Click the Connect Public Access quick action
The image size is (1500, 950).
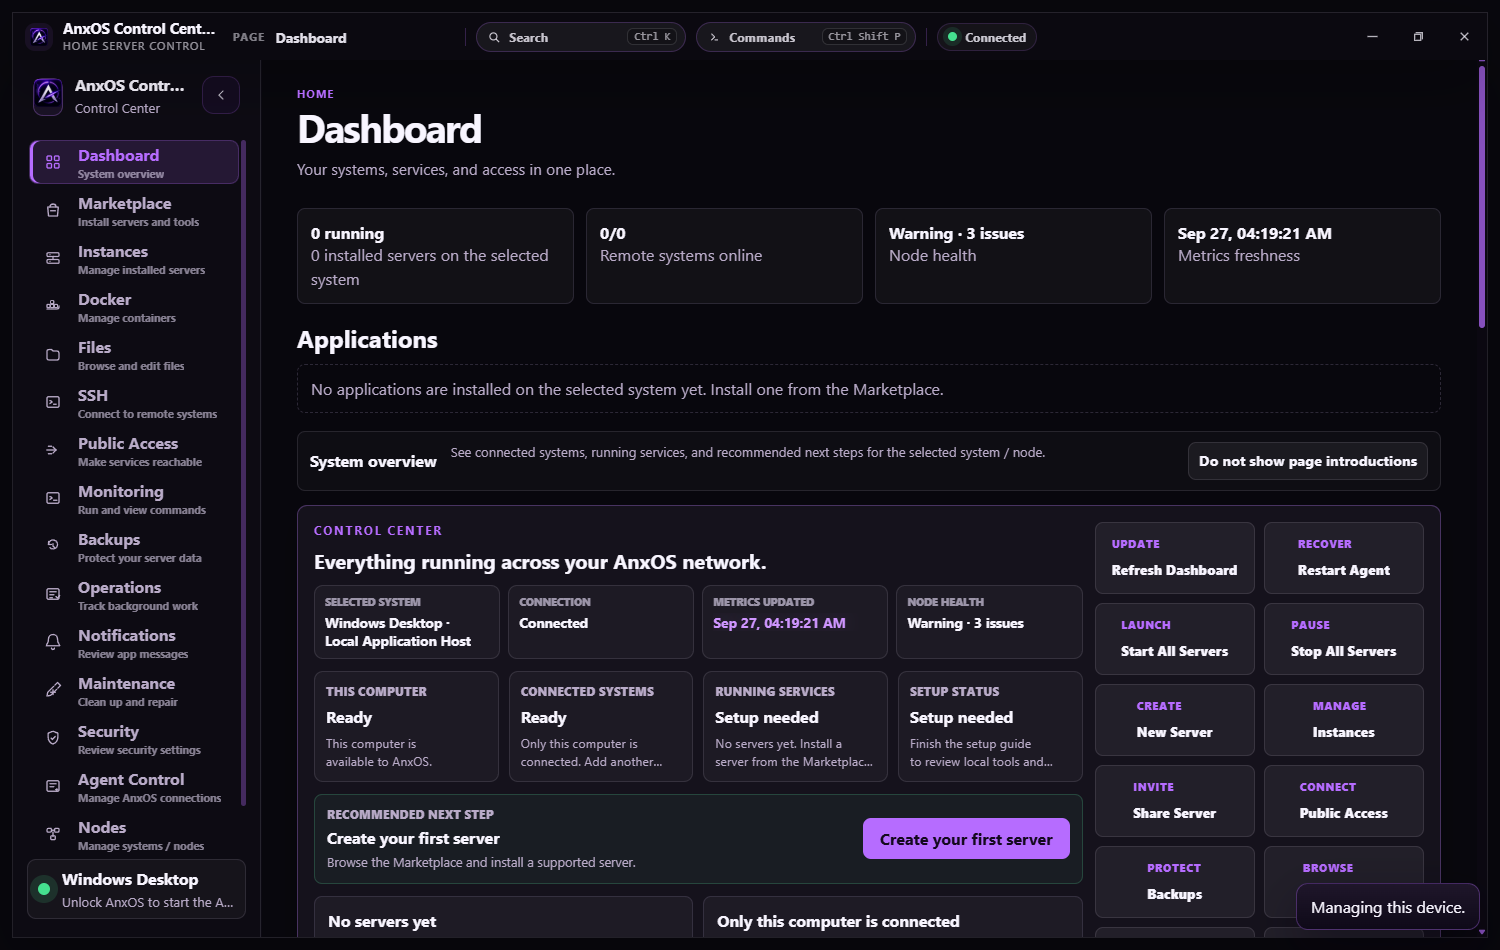pos(1344,801)
